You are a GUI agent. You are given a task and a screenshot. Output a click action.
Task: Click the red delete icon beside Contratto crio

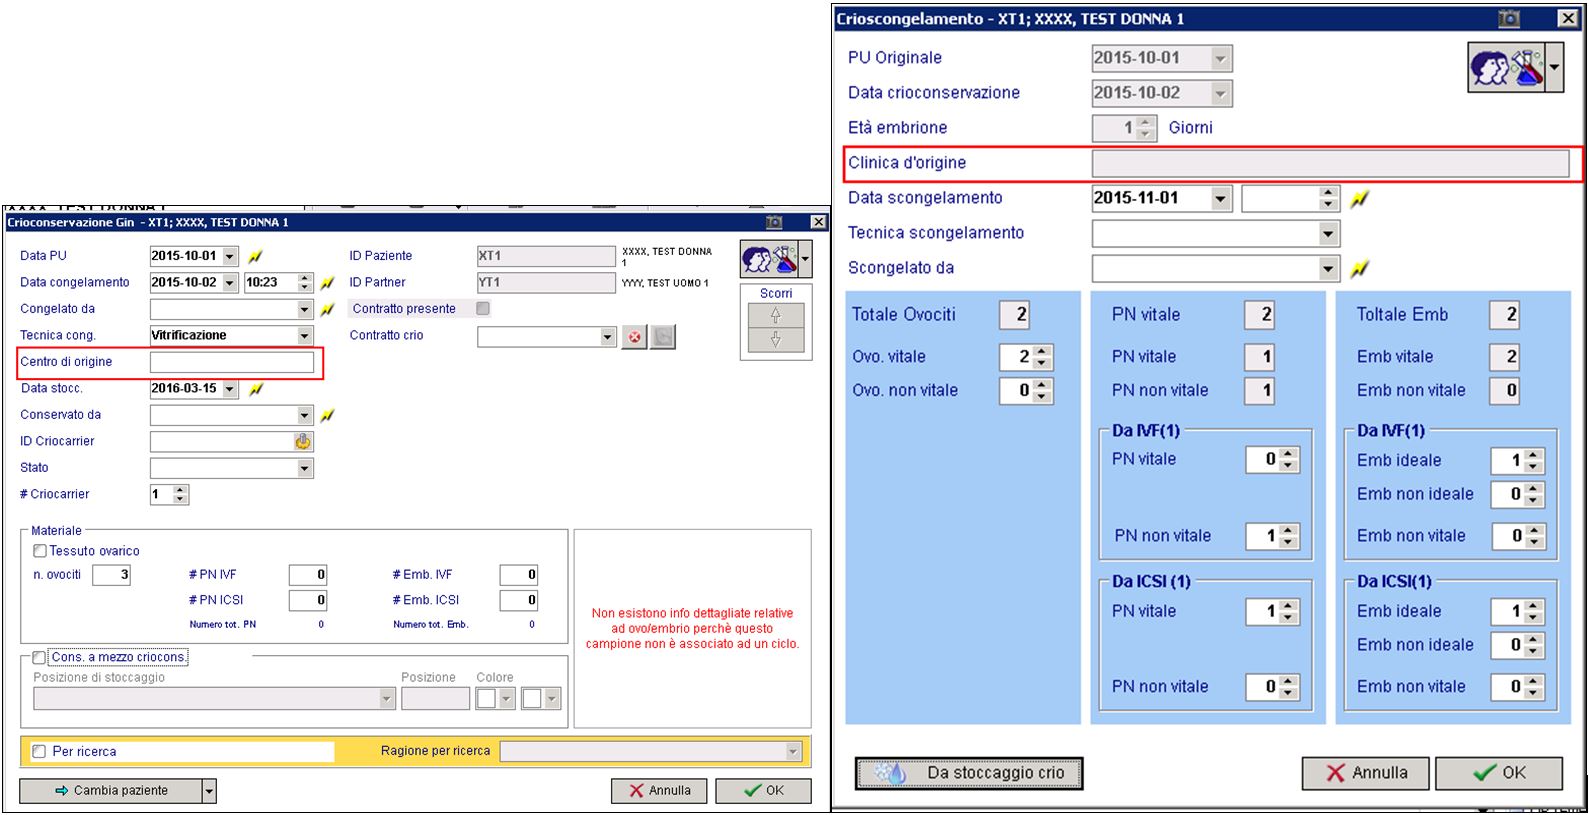634,337
